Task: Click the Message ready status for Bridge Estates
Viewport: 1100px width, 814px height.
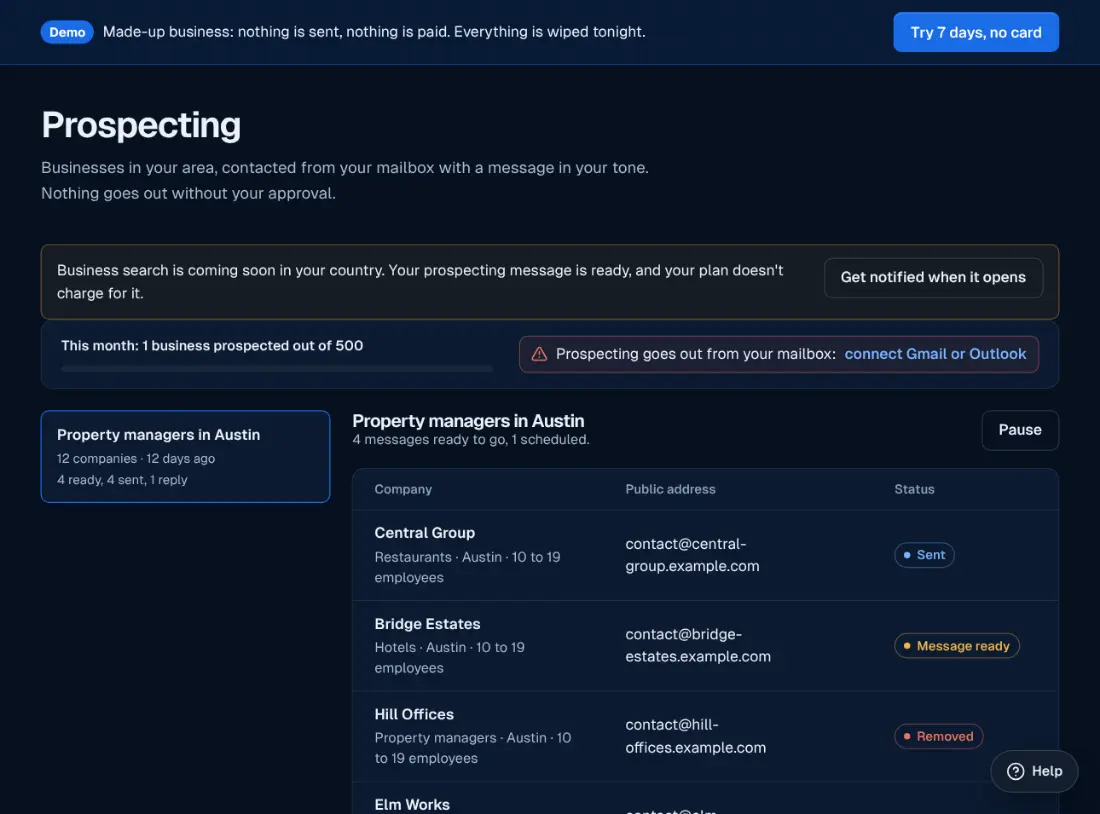Action: (956, 646)
